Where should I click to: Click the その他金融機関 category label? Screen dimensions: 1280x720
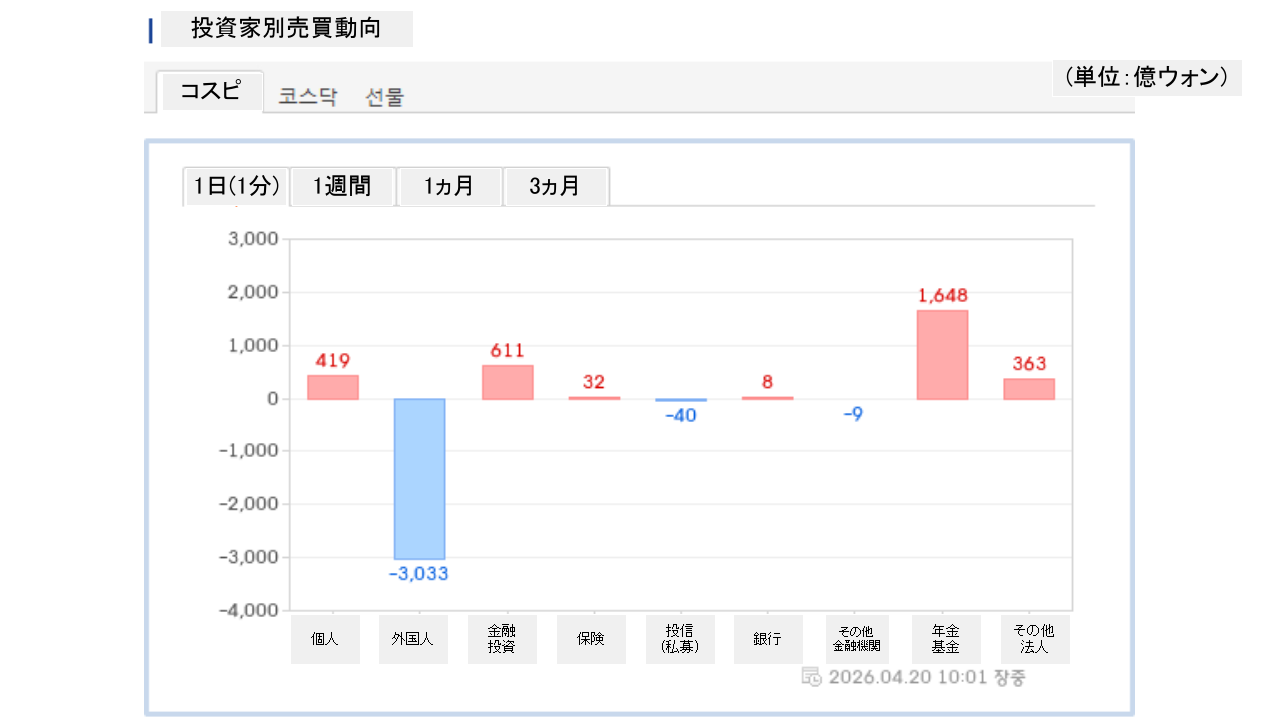coord(855,639)
